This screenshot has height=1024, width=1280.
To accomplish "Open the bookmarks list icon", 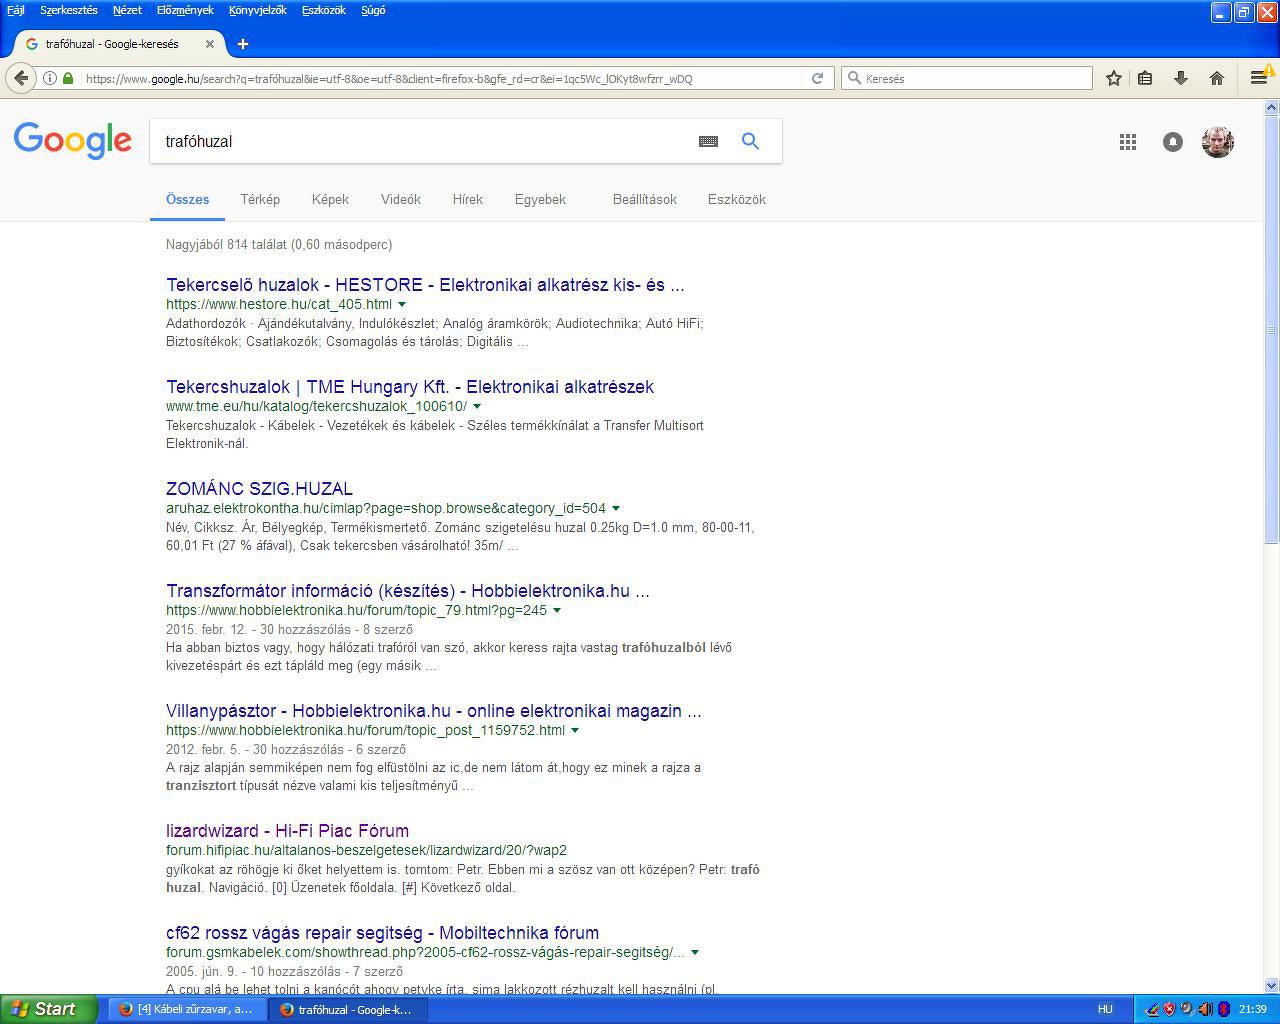I will point(1146,78).
